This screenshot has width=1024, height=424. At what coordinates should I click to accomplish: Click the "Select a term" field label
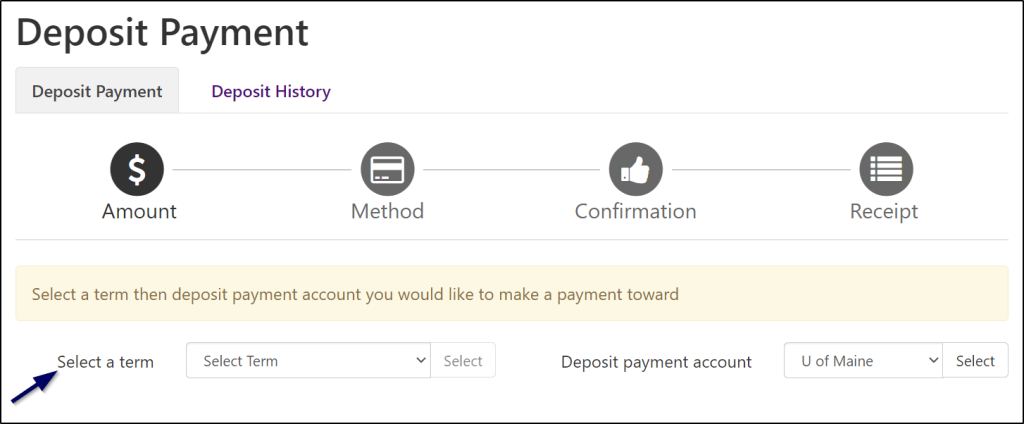105,362
